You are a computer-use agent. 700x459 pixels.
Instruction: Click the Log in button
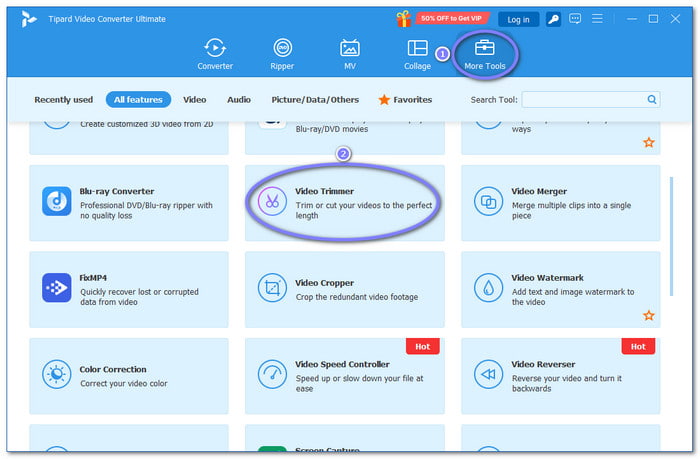point(518,19)
